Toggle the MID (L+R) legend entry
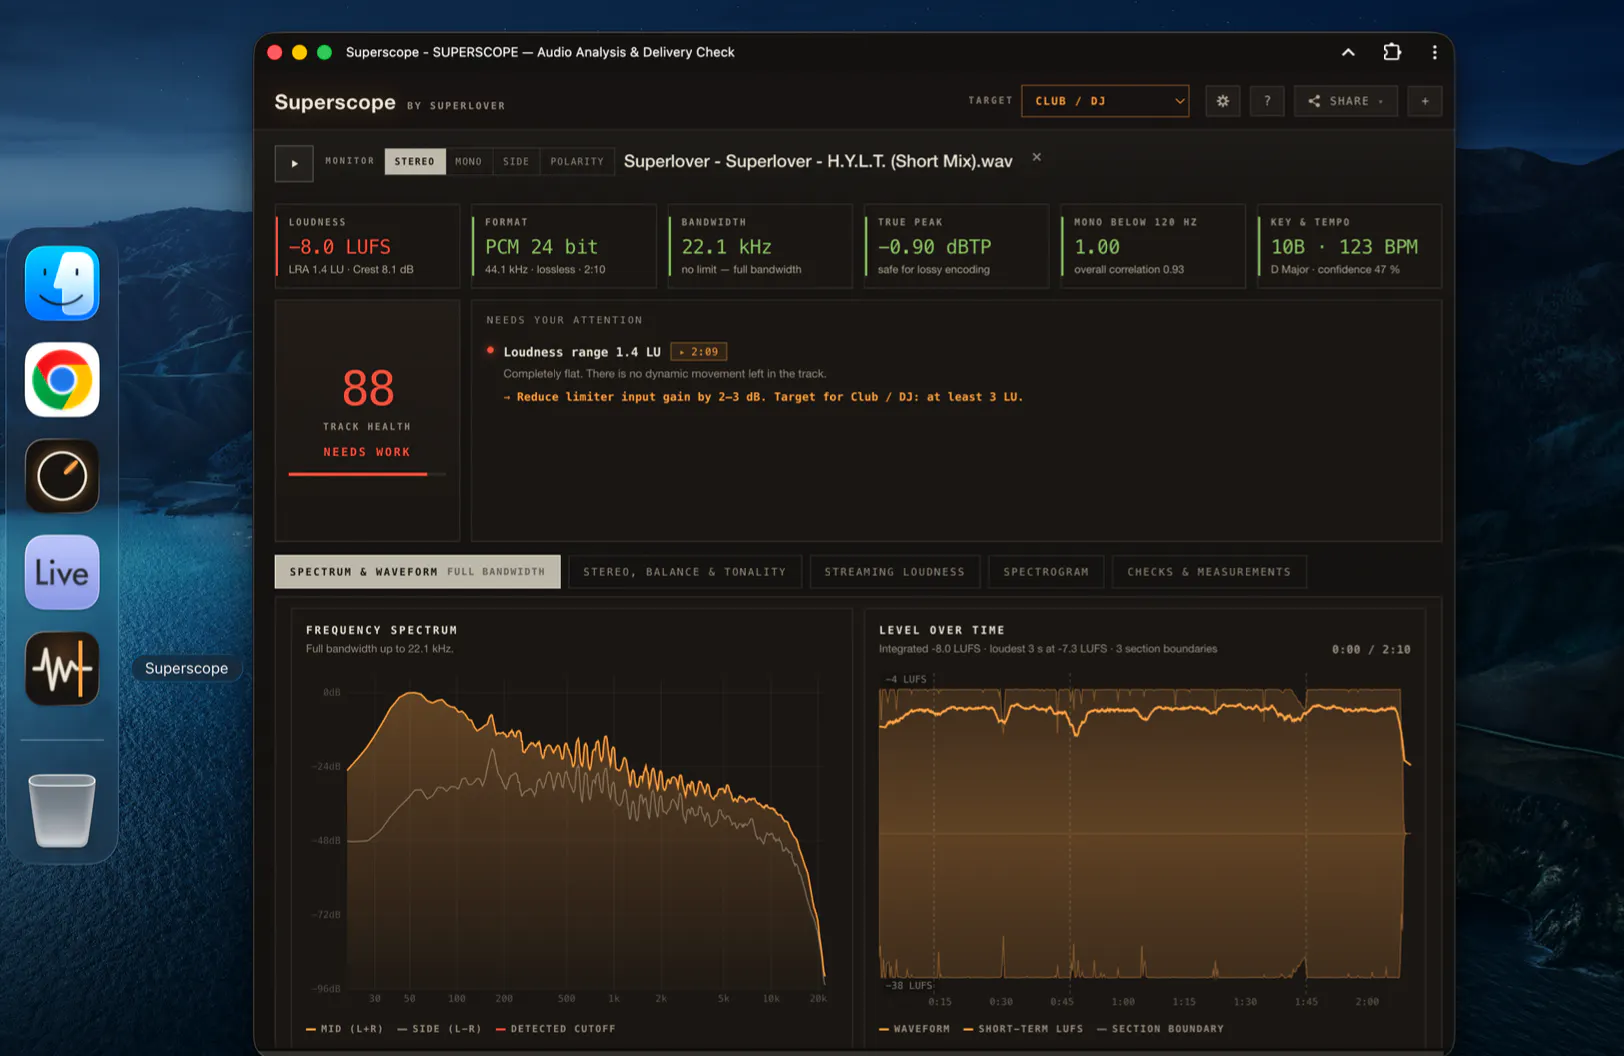Image resolution: width=1624 pixels, height=1056 pixels. pos(344,1029)
